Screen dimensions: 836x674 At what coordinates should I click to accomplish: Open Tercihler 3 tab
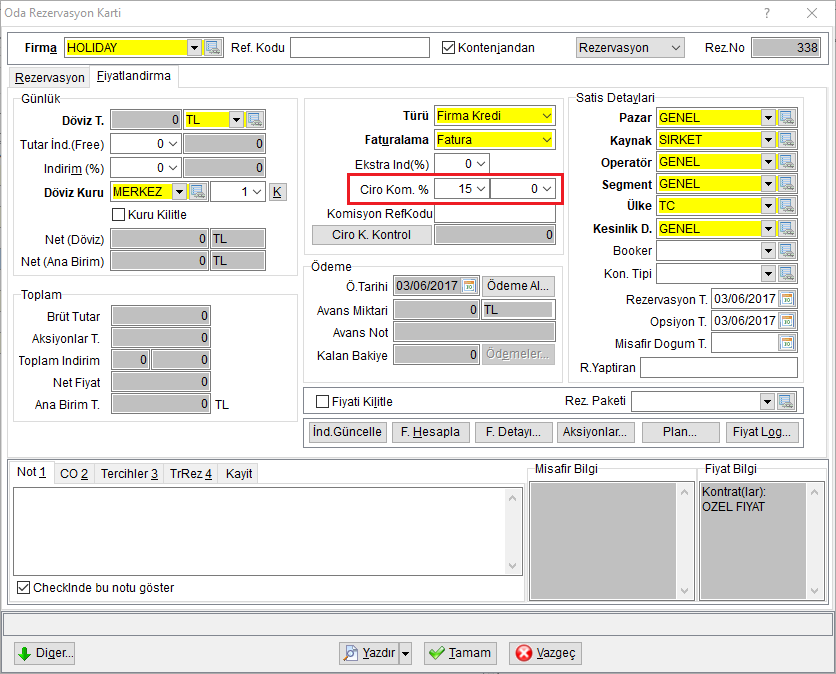(x=130, y=474)
